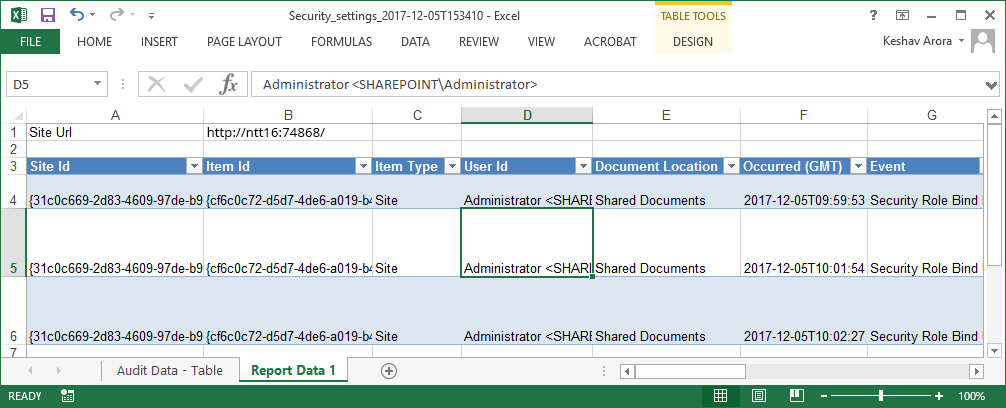This screenshot has width=1006, height=408.
Task: Click cell with http://ntt16:74868/
Action: pyautogui.click(x=287, y=133)
